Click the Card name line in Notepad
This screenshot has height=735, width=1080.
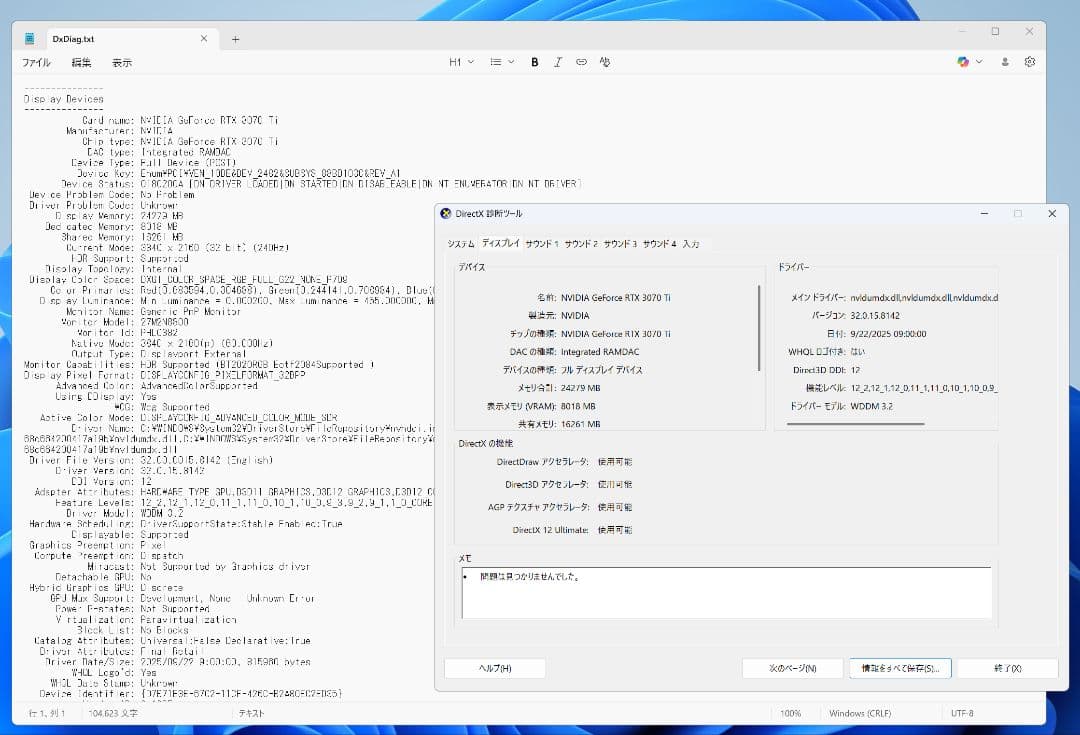point(180,120)
